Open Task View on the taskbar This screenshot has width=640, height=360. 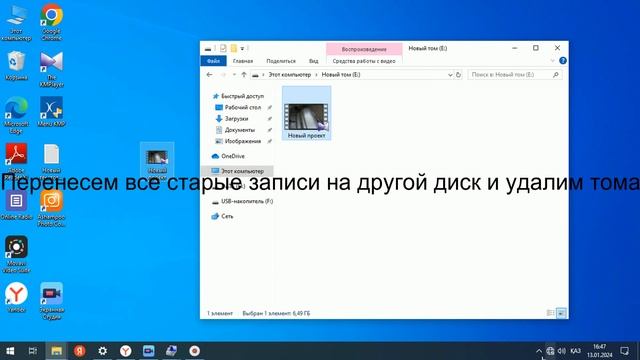[x=33, y=351]
